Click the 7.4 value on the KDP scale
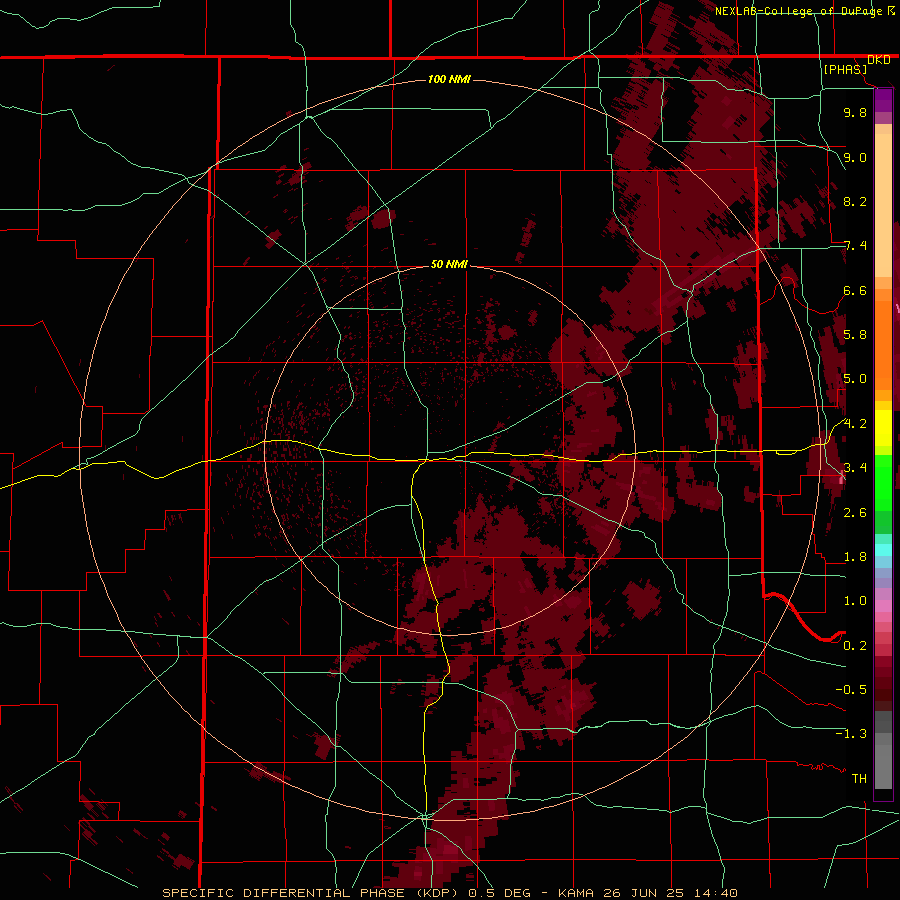Screen dimensions: 900x900 855,246
